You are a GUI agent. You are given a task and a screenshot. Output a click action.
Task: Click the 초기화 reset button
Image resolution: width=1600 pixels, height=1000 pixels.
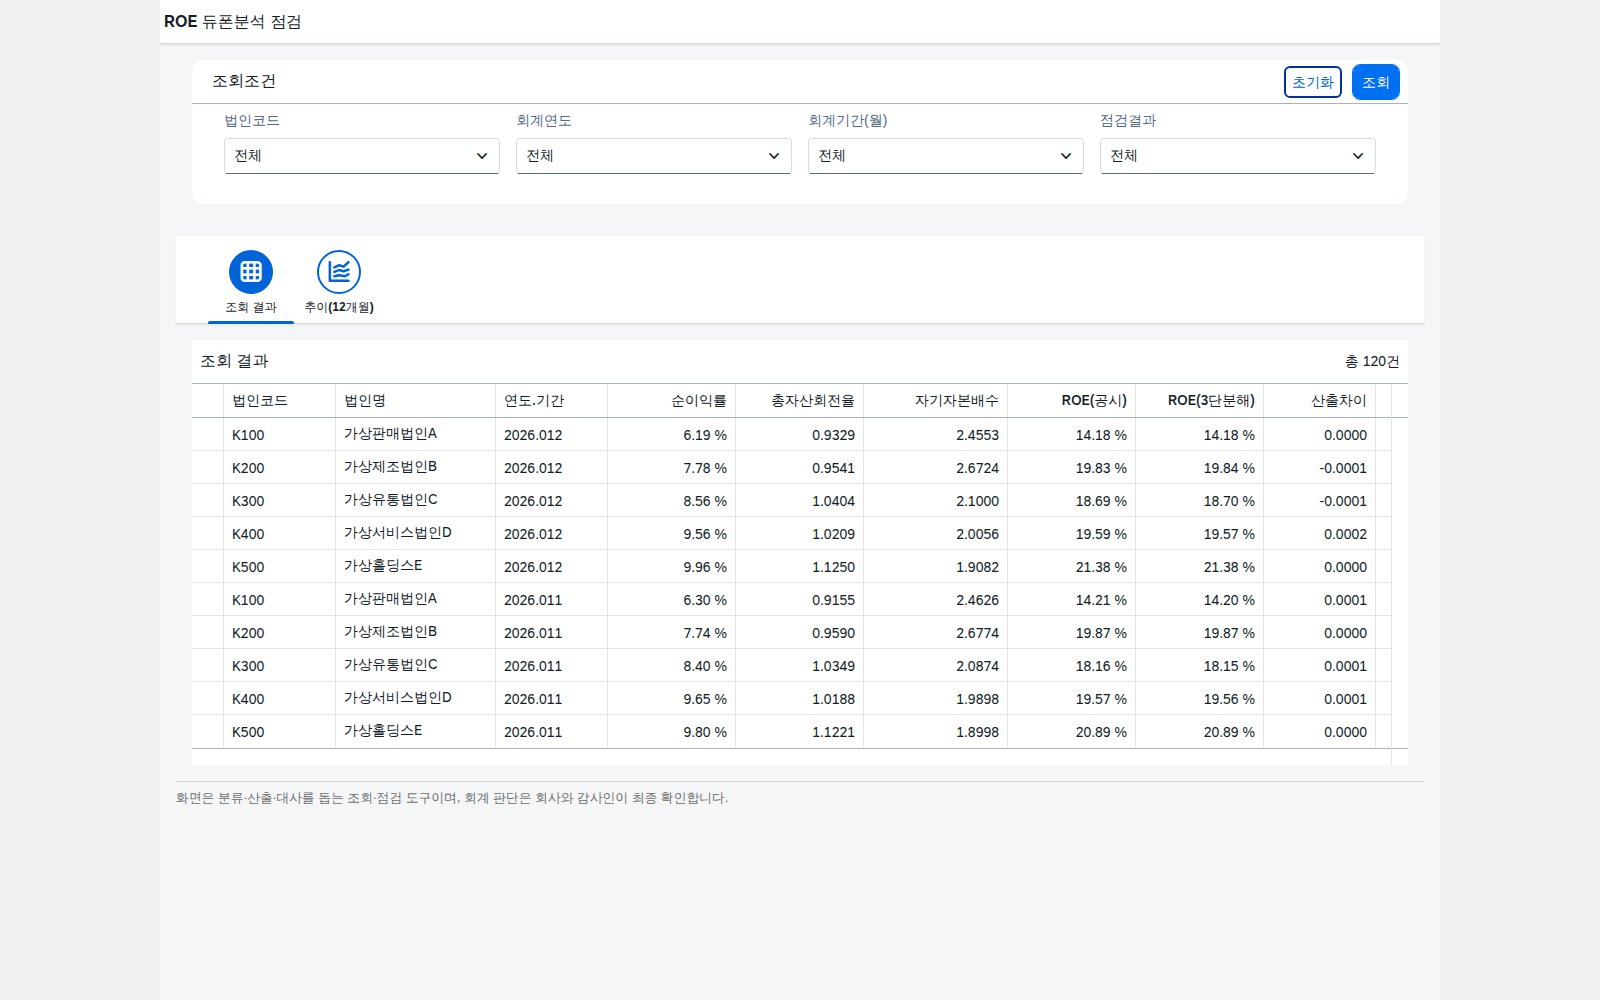click(x=1312, y=82)
